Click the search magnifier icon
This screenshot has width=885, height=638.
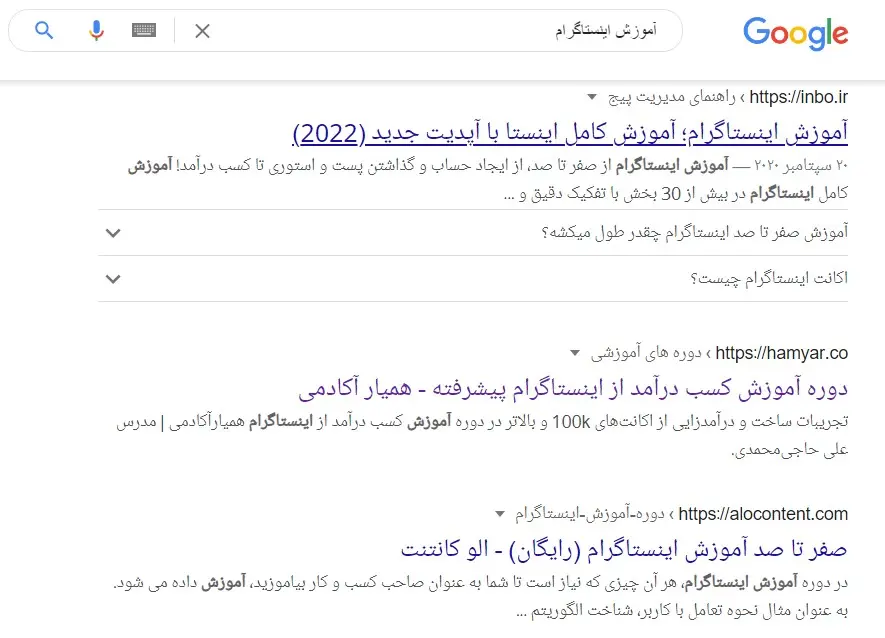[x=42, y=31]
